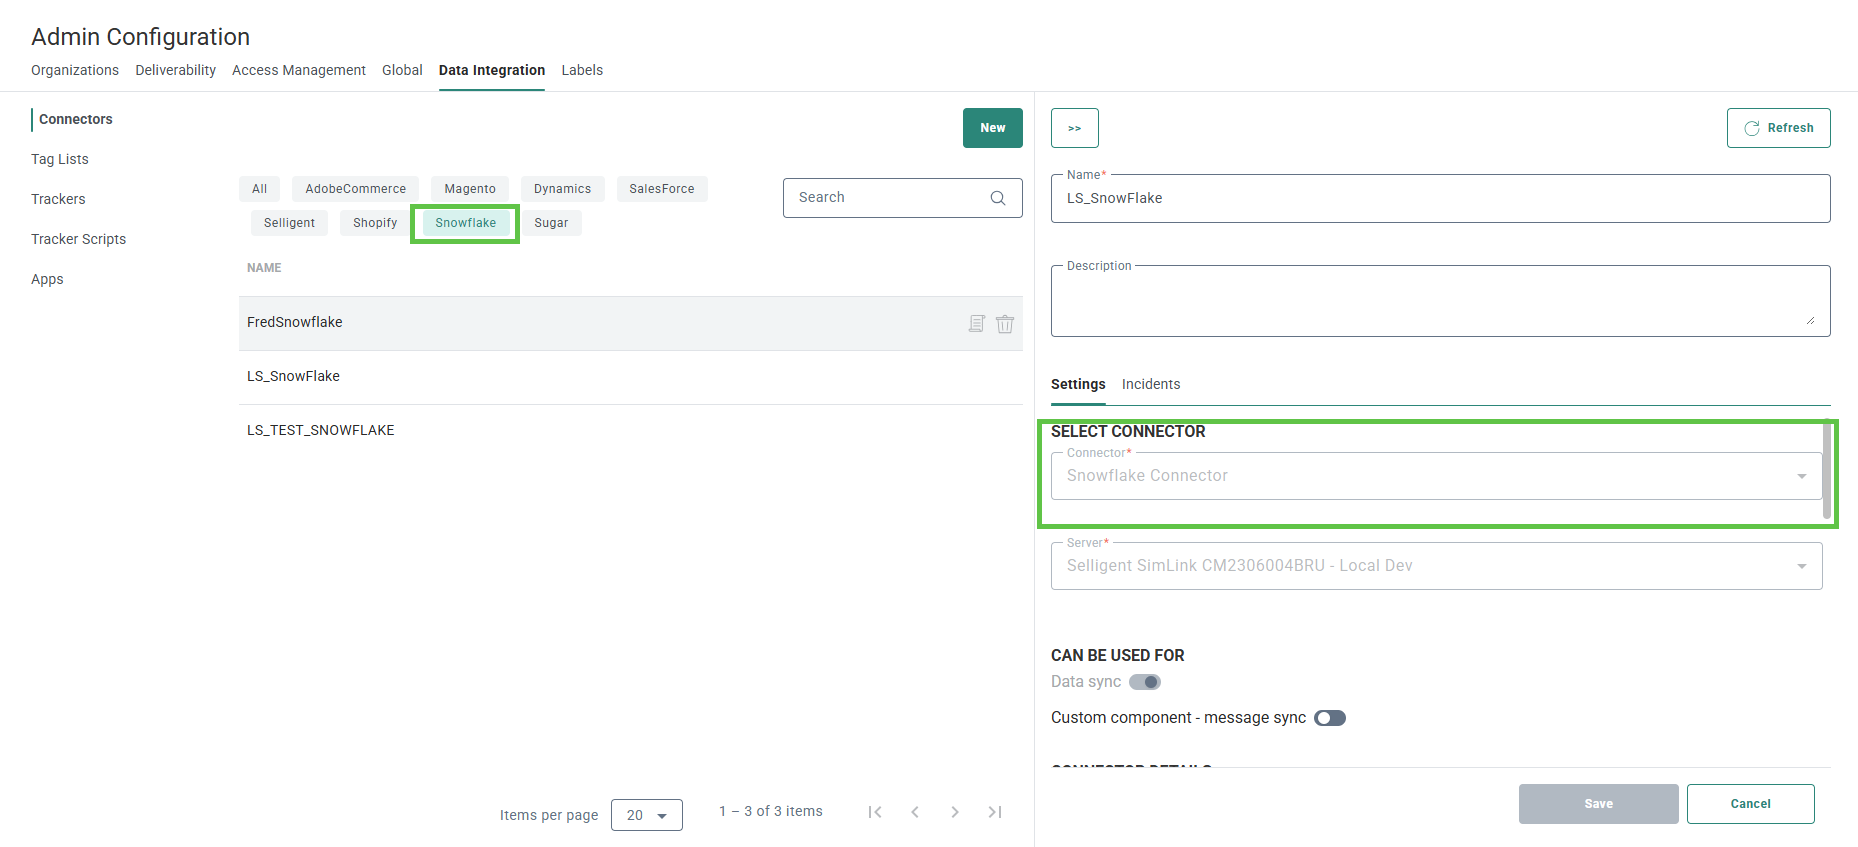Click into the Description text area
The width and height of the screenshot is (1858, 847).
pyautogui.click(x=1439, y=302)
